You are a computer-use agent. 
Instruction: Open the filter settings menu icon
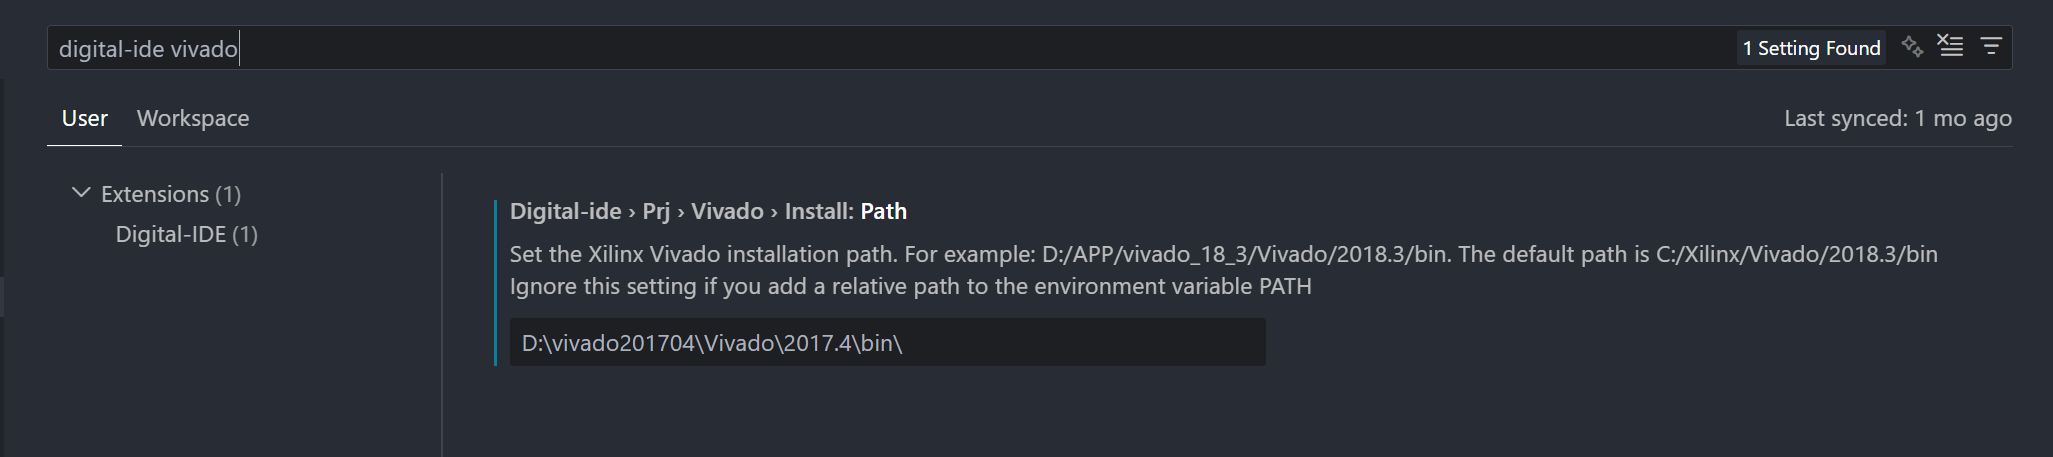[x=1991, y=47]
